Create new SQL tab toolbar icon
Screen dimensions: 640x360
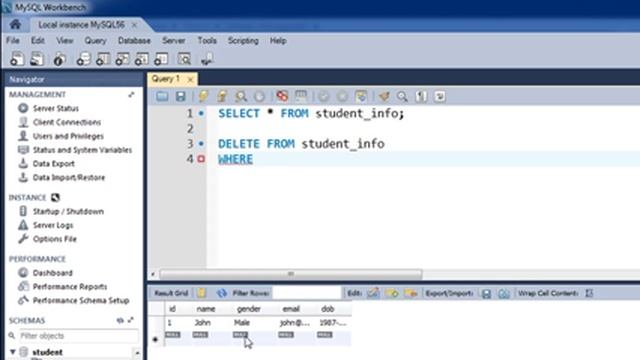point(17,59)
